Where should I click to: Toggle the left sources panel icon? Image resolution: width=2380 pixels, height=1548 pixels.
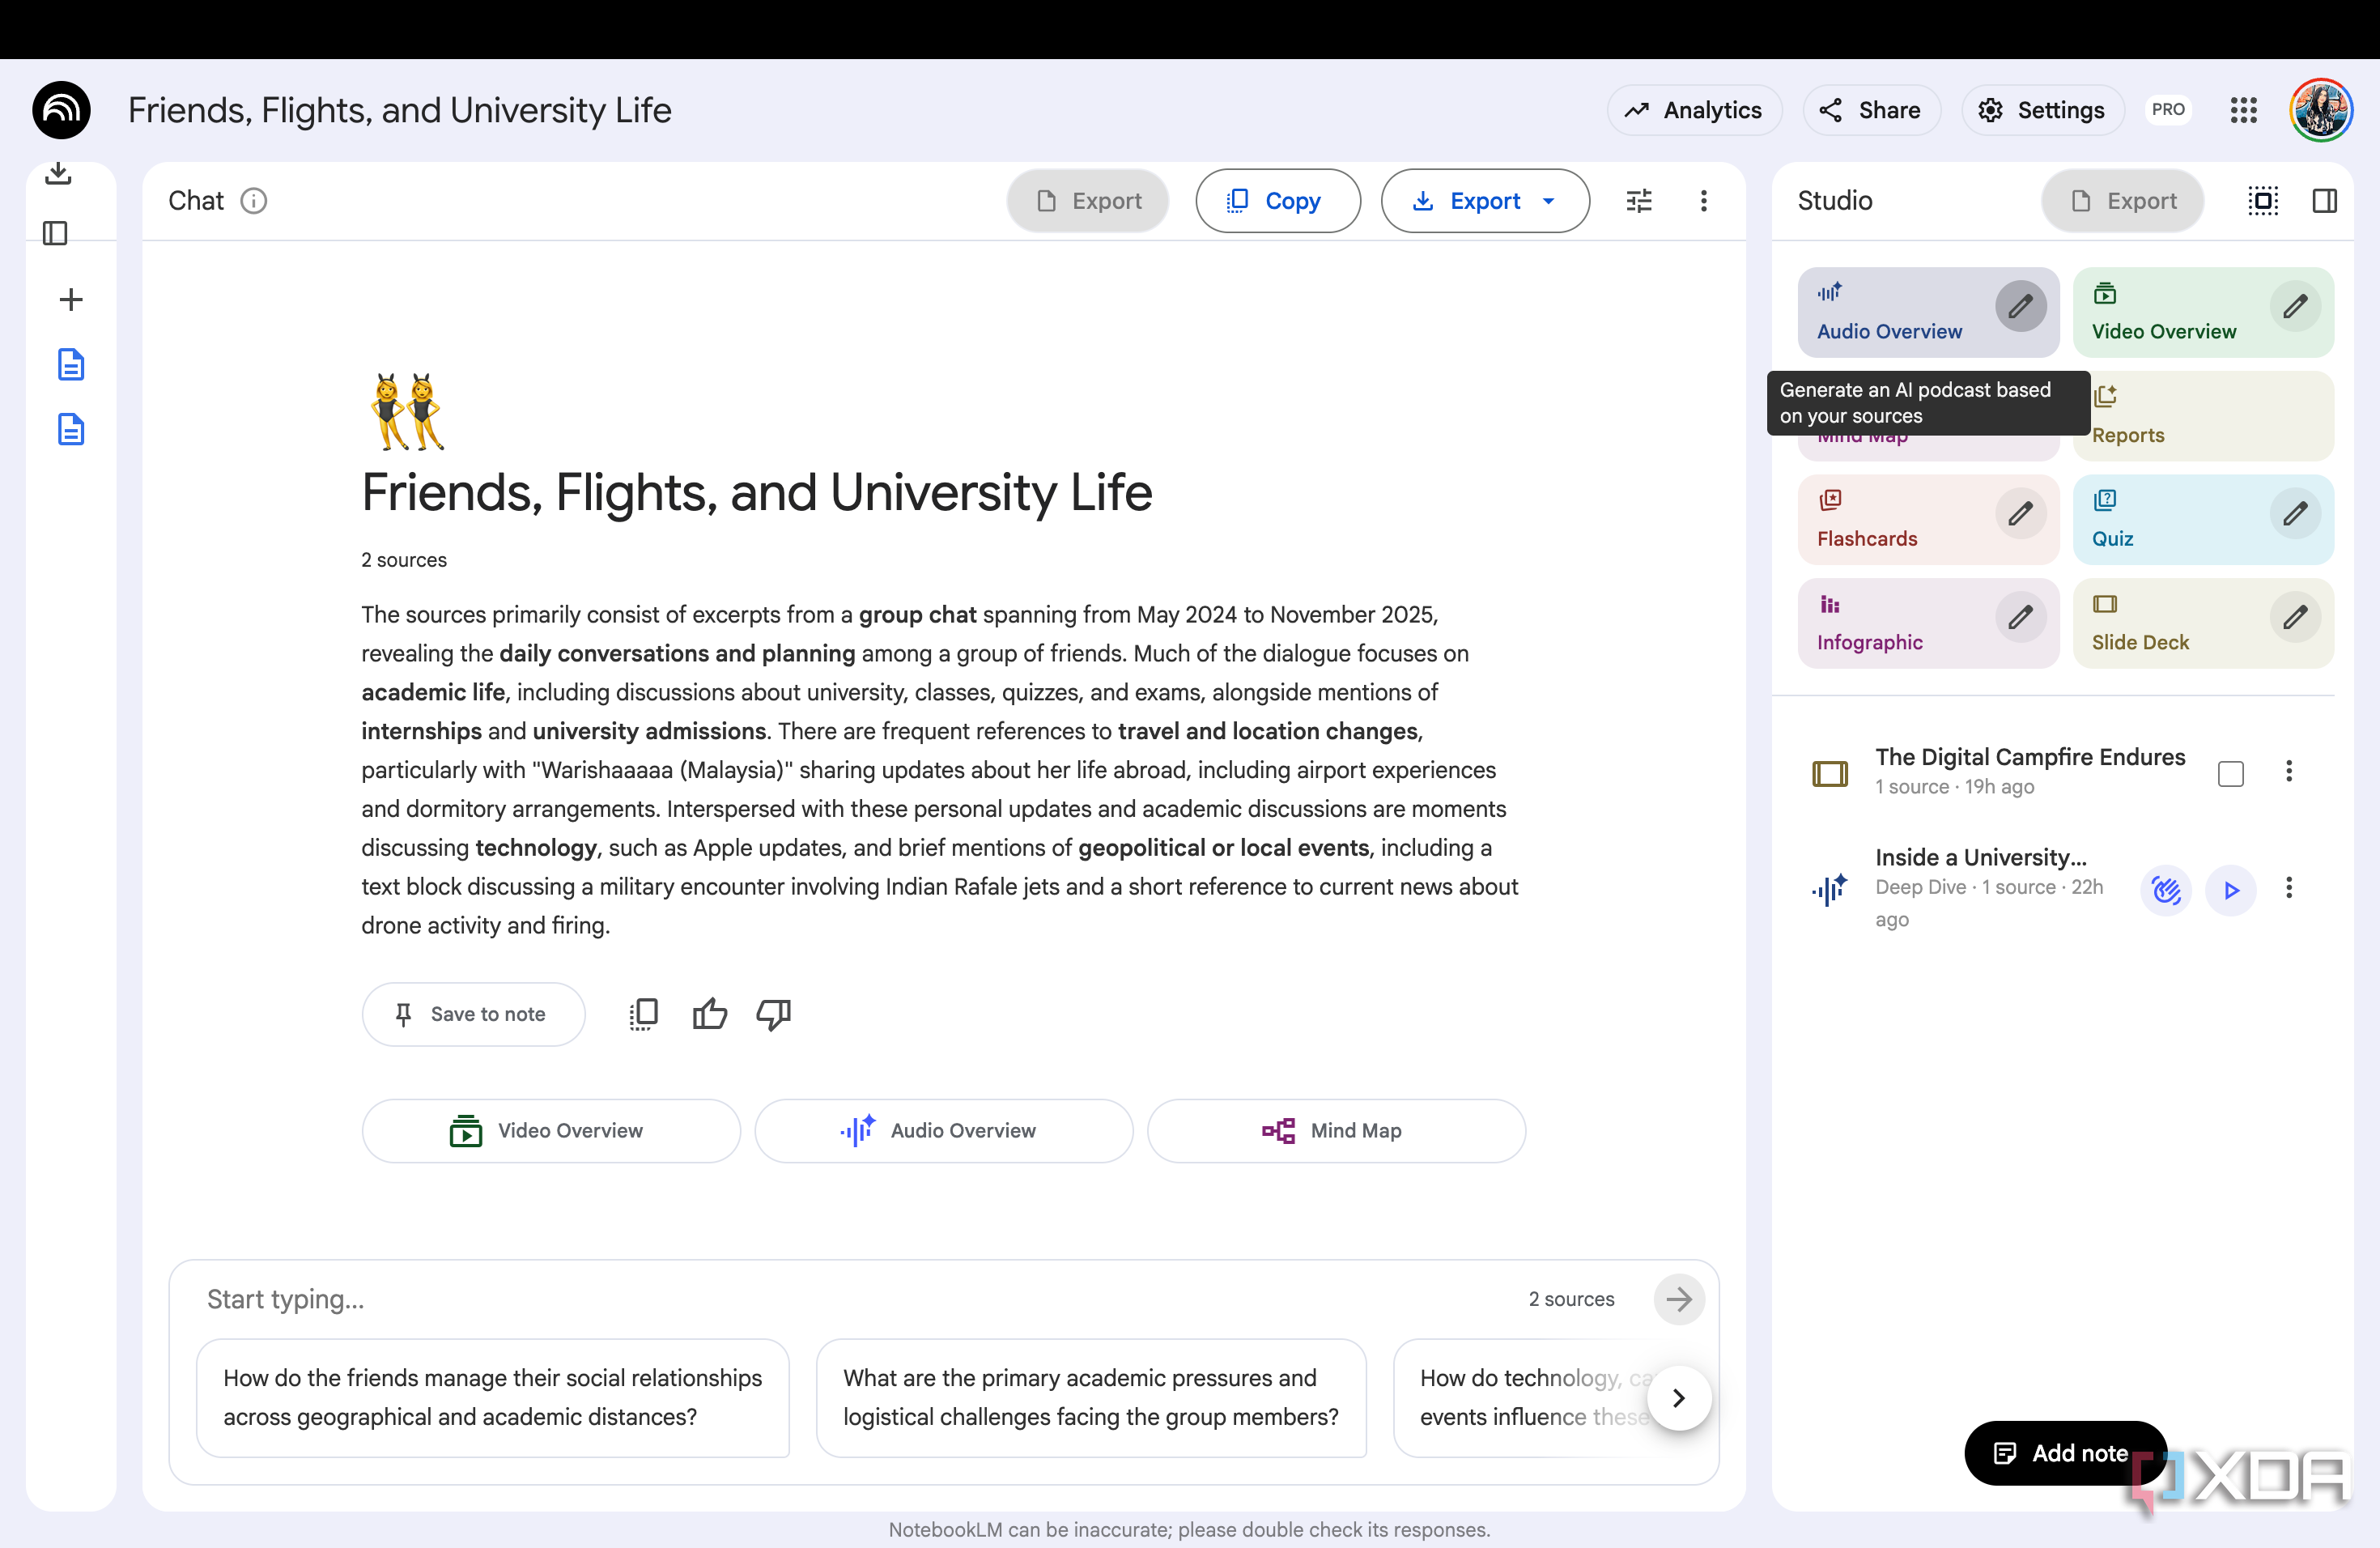[x=56, y=233]
